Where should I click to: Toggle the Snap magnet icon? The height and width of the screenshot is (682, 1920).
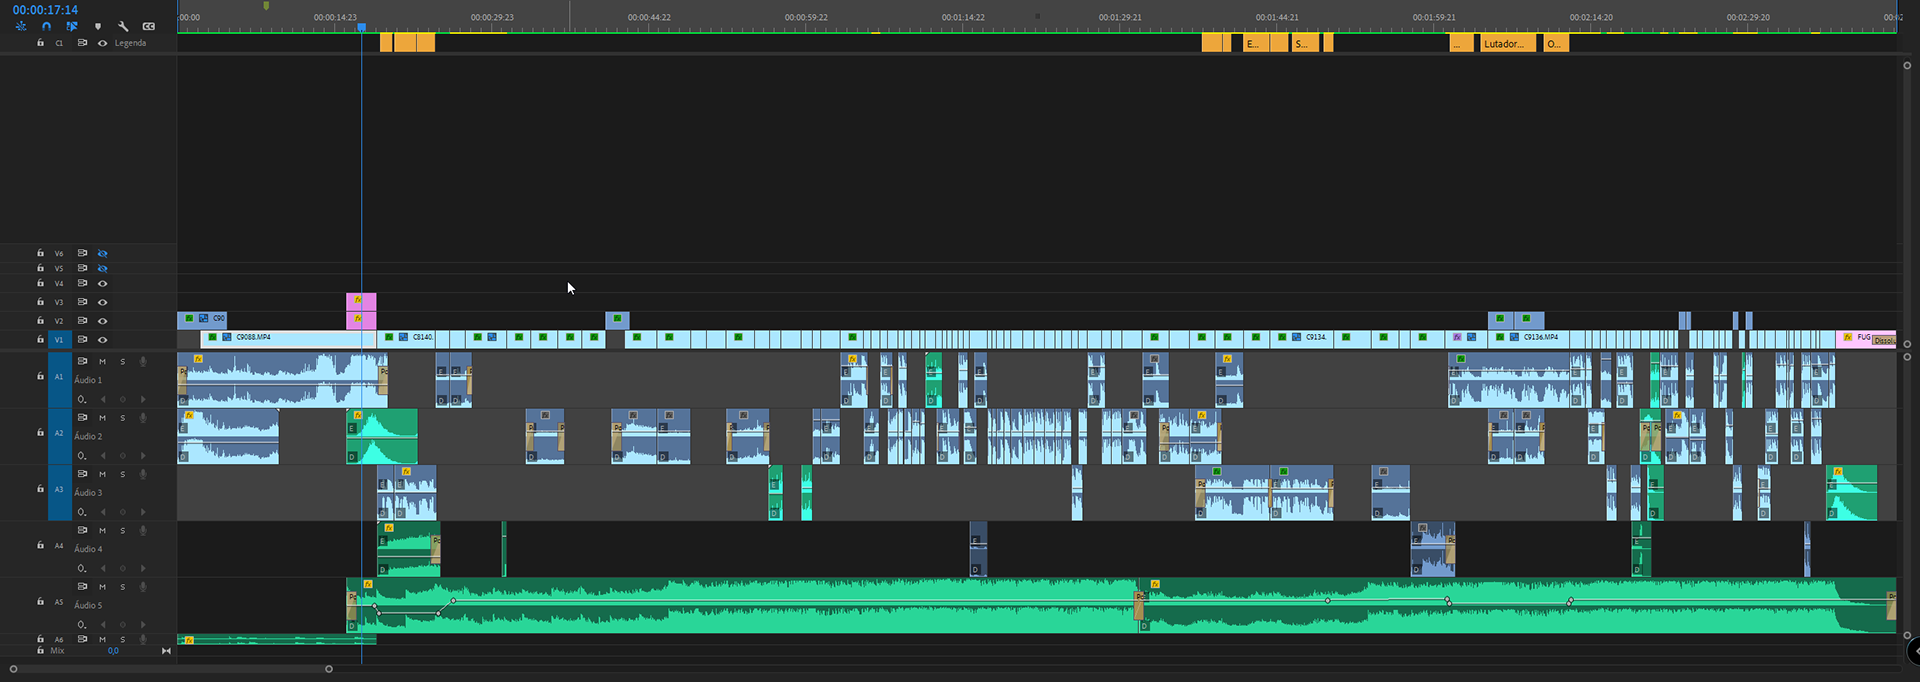(x=46, y=26)
